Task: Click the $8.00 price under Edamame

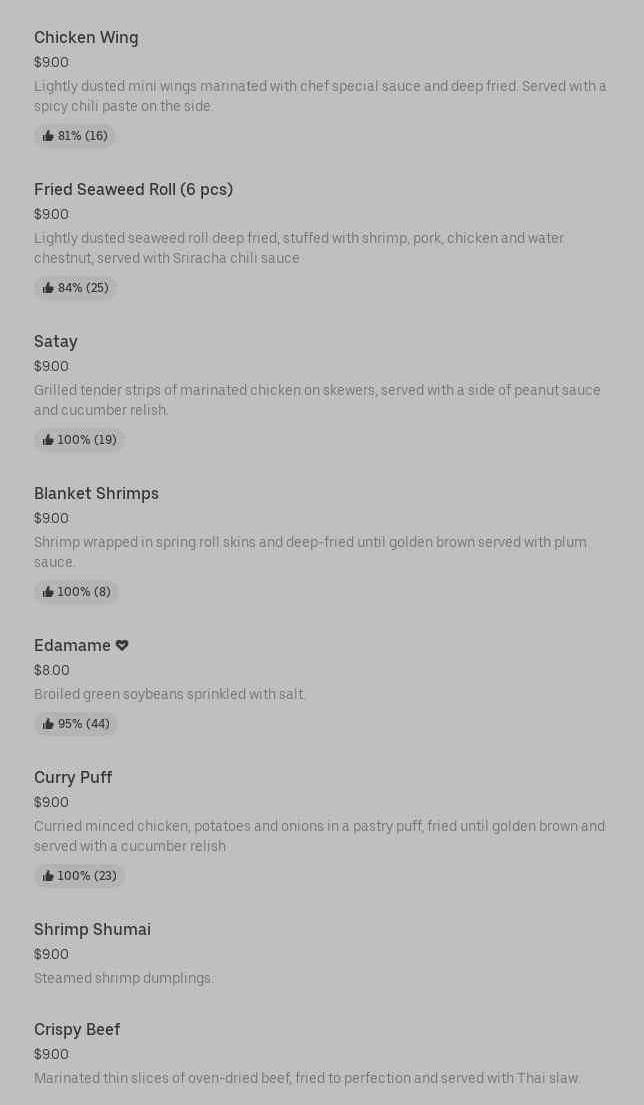Action: pos(52,670)
